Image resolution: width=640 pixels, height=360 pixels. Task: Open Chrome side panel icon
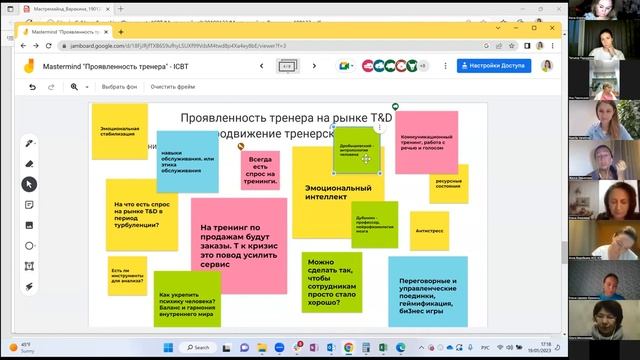527,46
